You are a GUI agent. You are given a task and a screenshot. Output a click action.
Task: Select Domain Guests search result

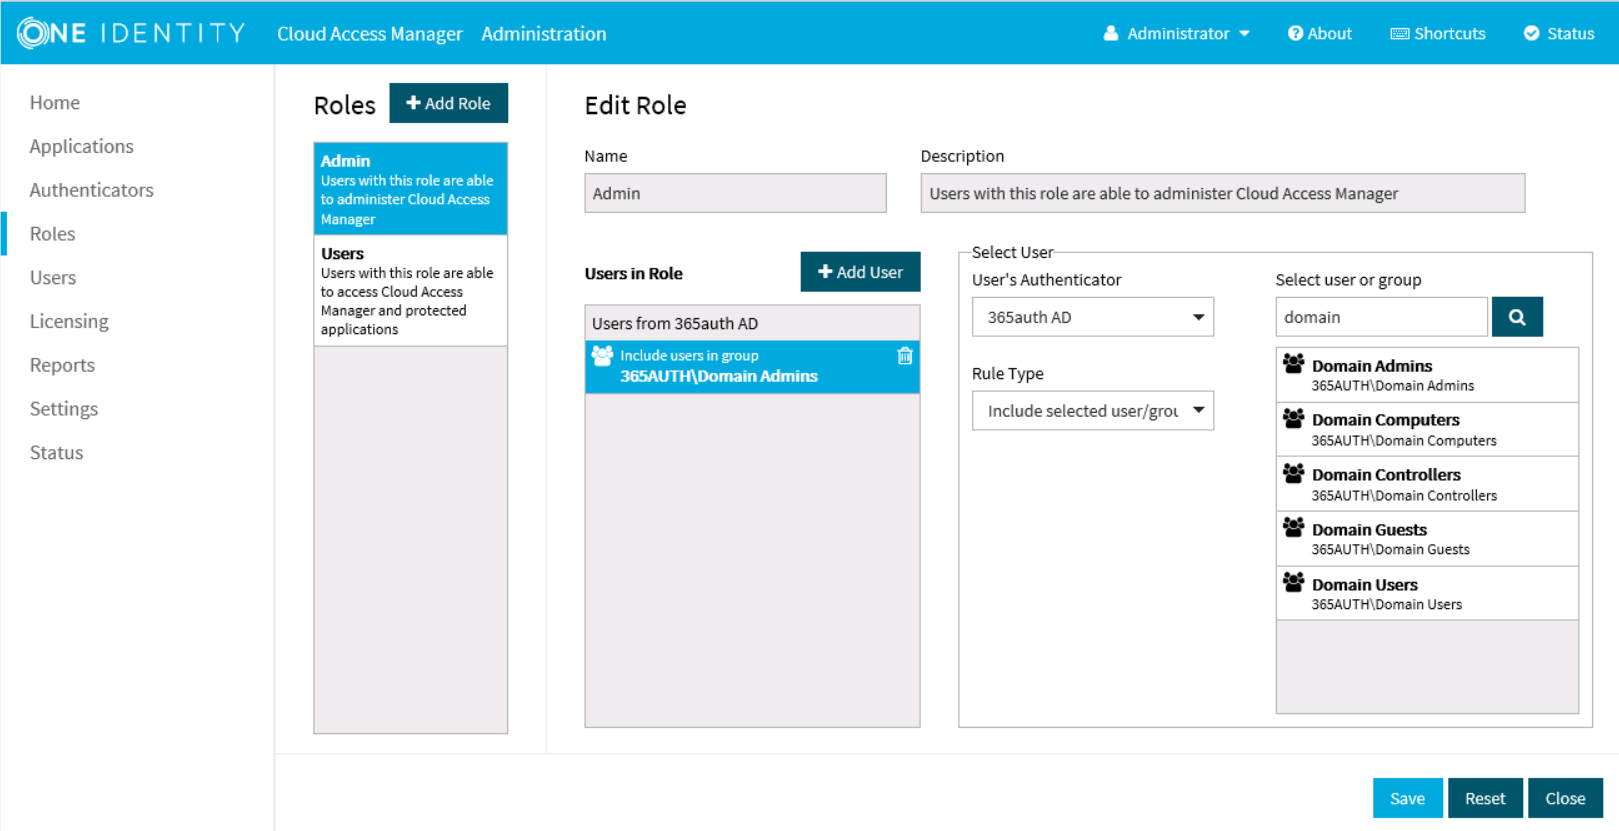click(1427, 539)
